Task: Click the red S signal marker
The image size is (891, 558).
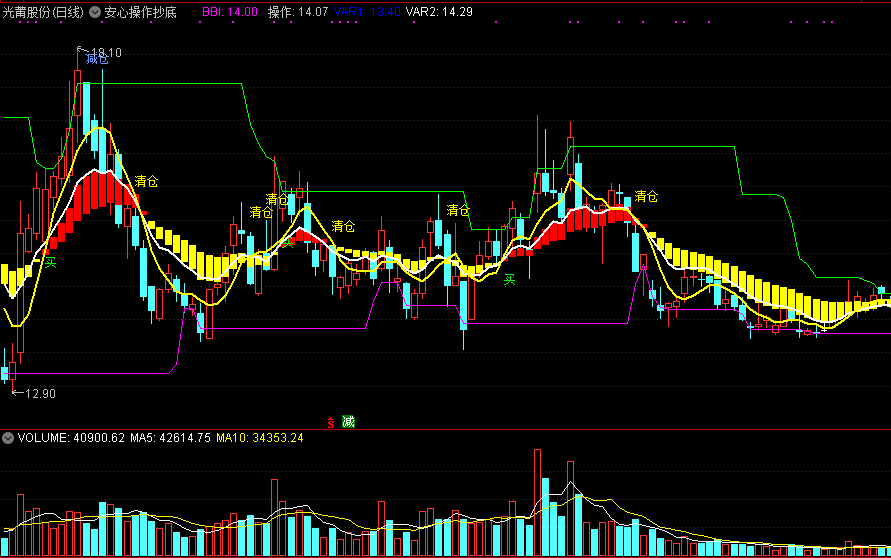Action: [x=331, y=423]
